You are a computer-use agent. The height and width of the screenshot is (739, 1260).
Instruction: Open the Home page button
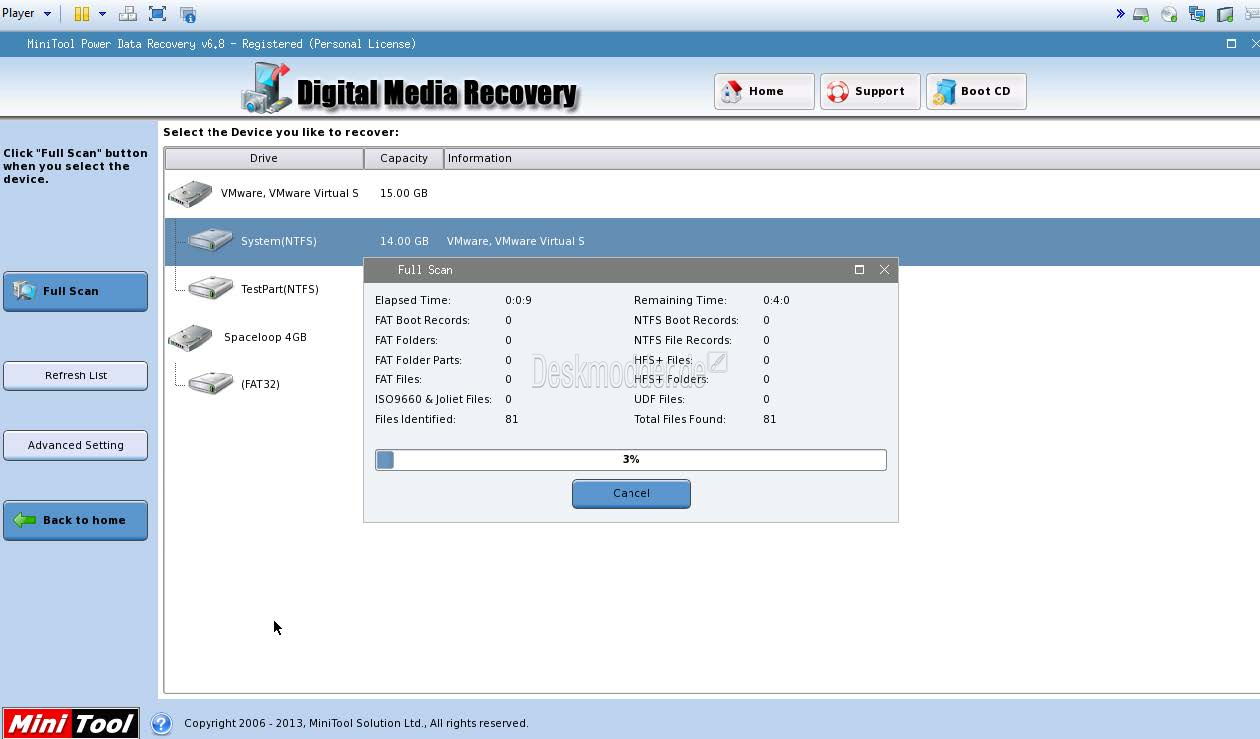pyautogui.click(x=764, y=91)
